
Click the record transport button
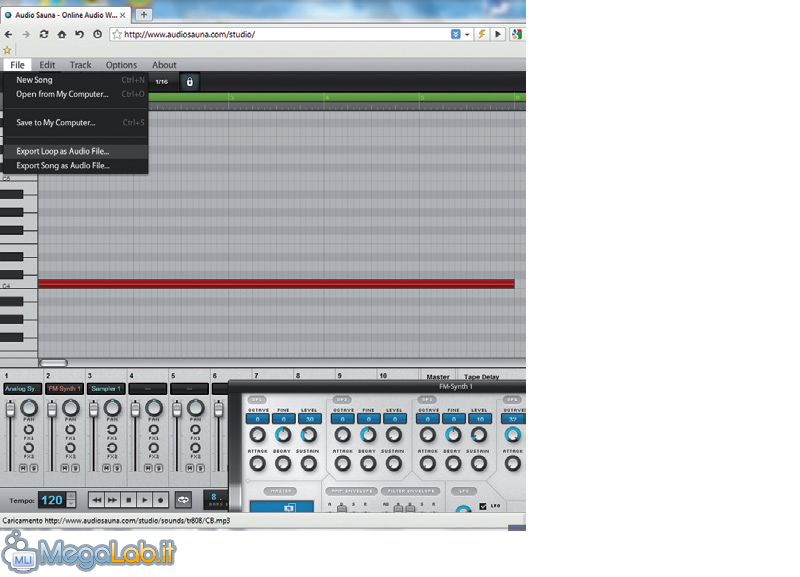tap(161, 500)
